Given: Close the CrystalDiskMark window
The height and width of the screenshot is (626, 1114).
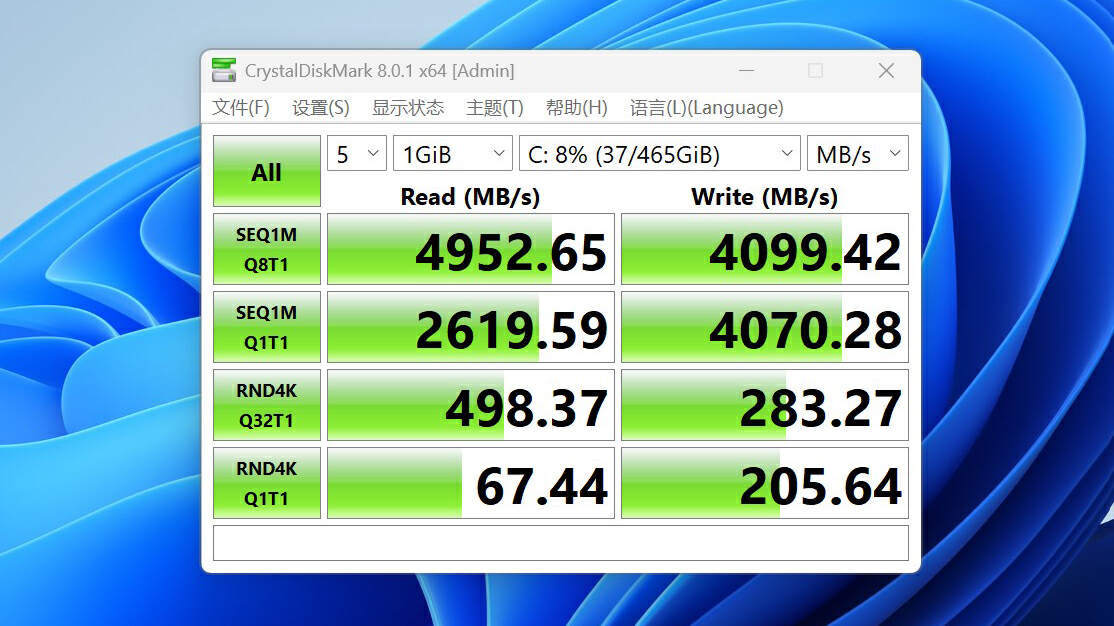Looking at the screenshot, I should (x=886, y=70).
